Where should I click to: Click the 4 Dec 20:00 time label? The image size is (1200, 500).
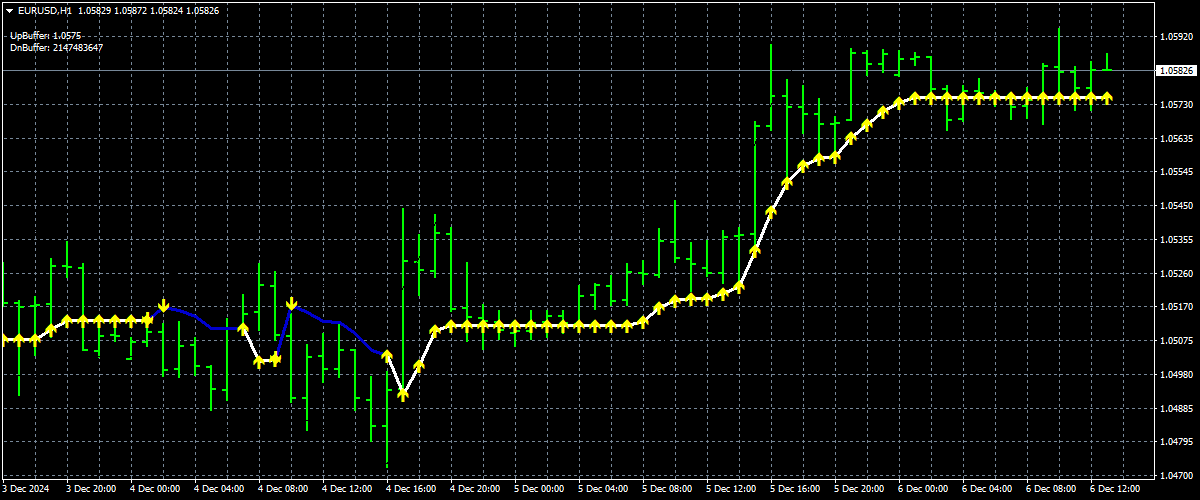475,490
